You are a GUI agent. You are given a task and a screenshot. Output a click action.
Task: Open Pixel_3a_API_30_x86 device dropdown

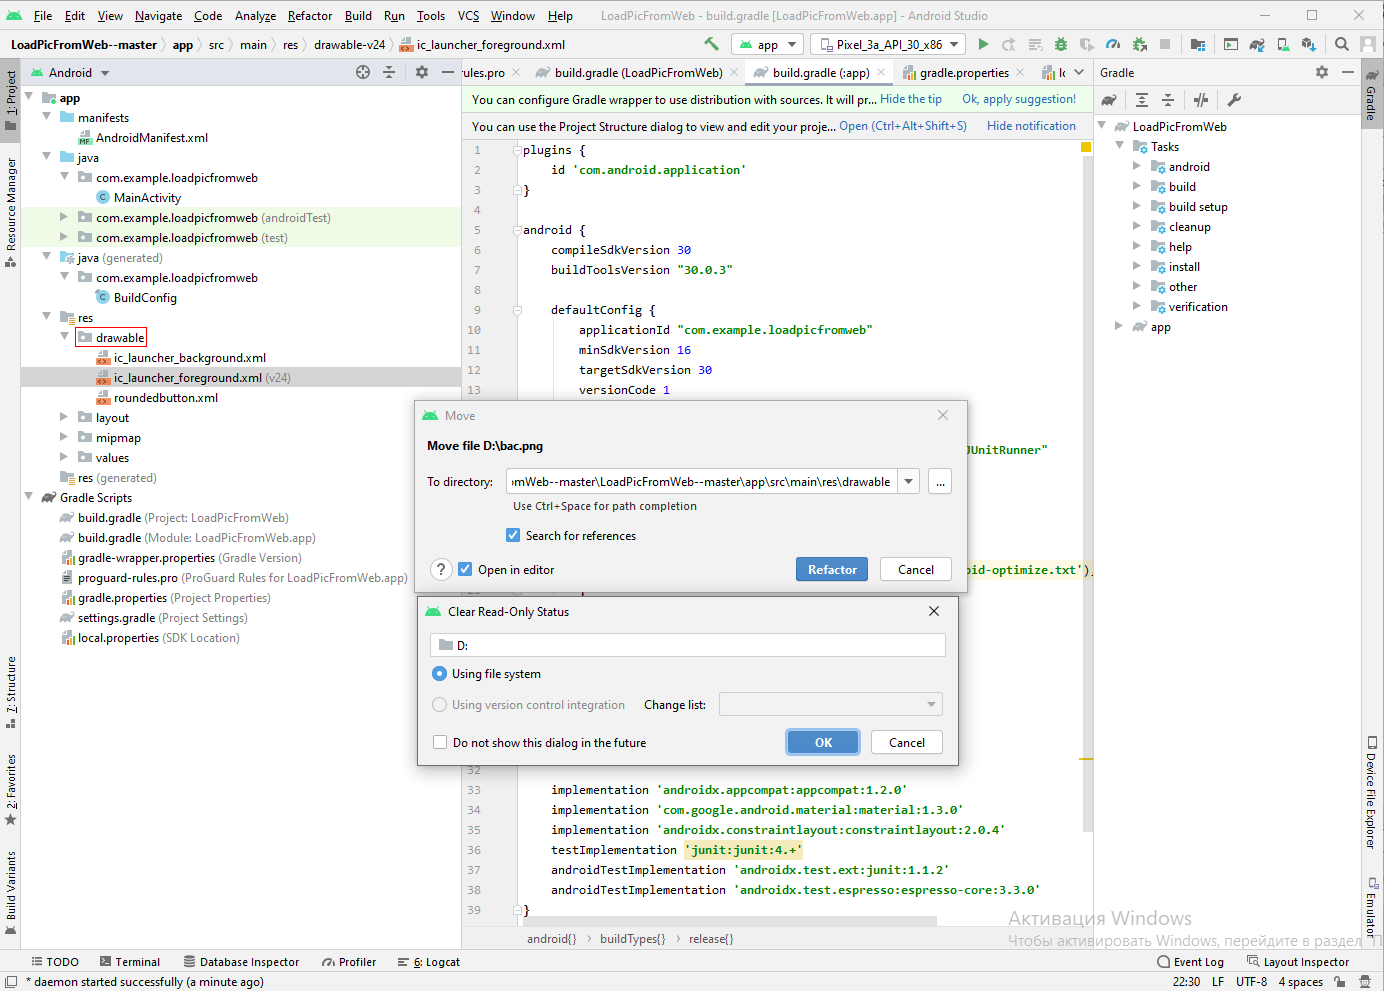click(889, 44)
